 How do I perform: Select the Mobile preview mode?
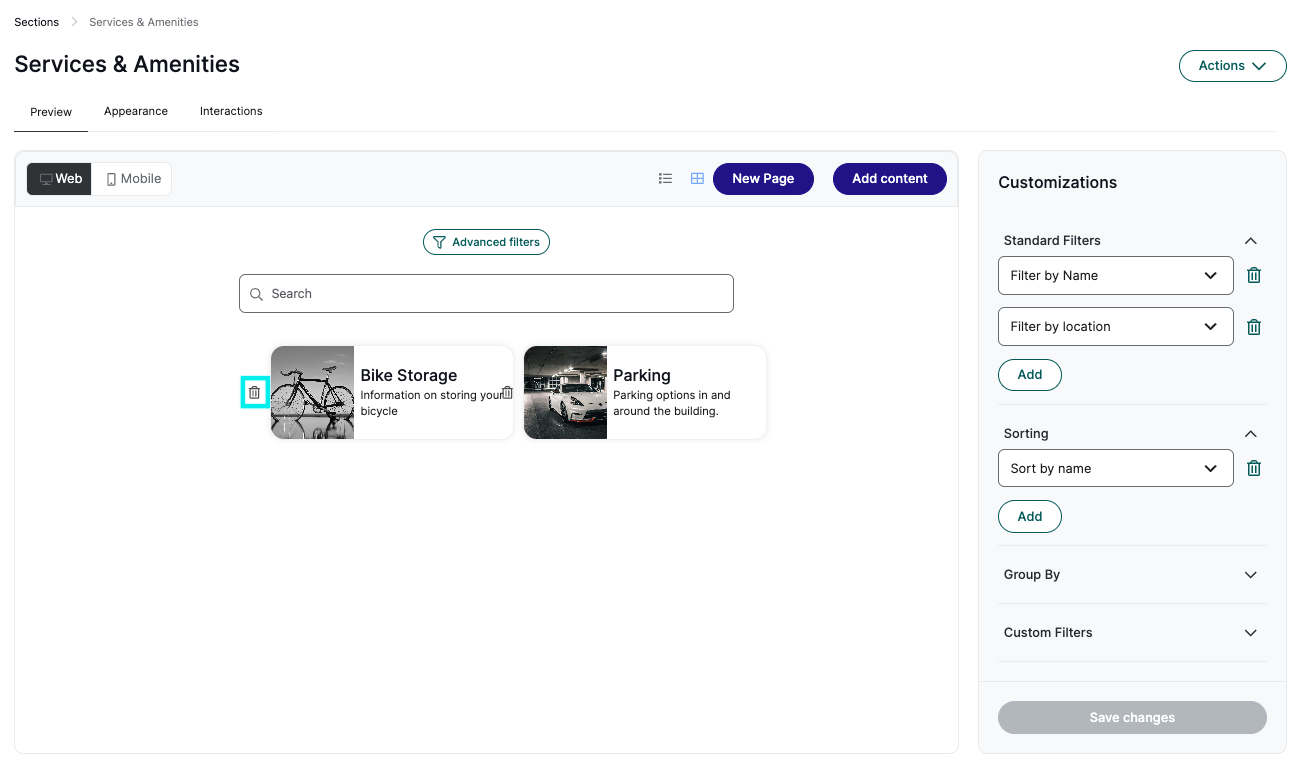click(x=133, y=179)
